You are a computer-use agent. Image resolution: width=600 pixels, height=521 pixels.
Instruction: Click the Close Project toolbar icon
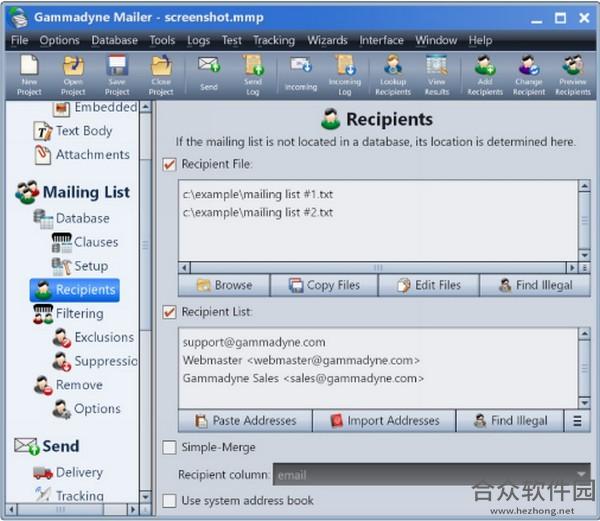[161, 75]
